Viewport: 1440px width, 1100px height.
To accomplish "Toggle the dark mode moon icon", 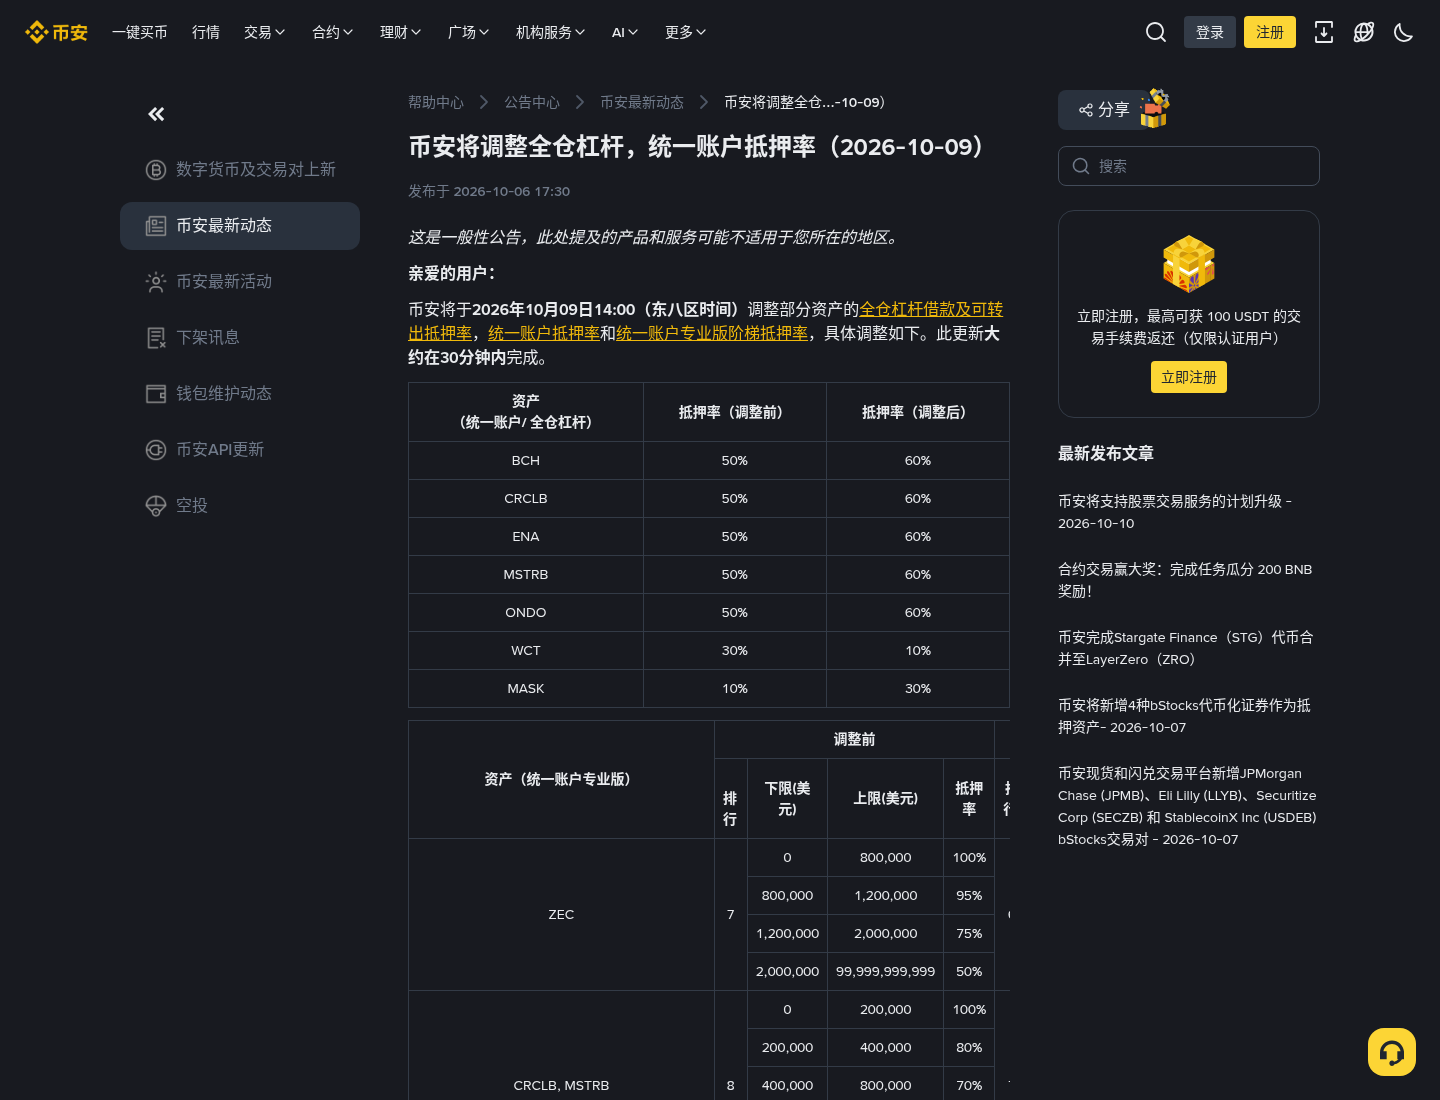I will tap(1404, 32).
